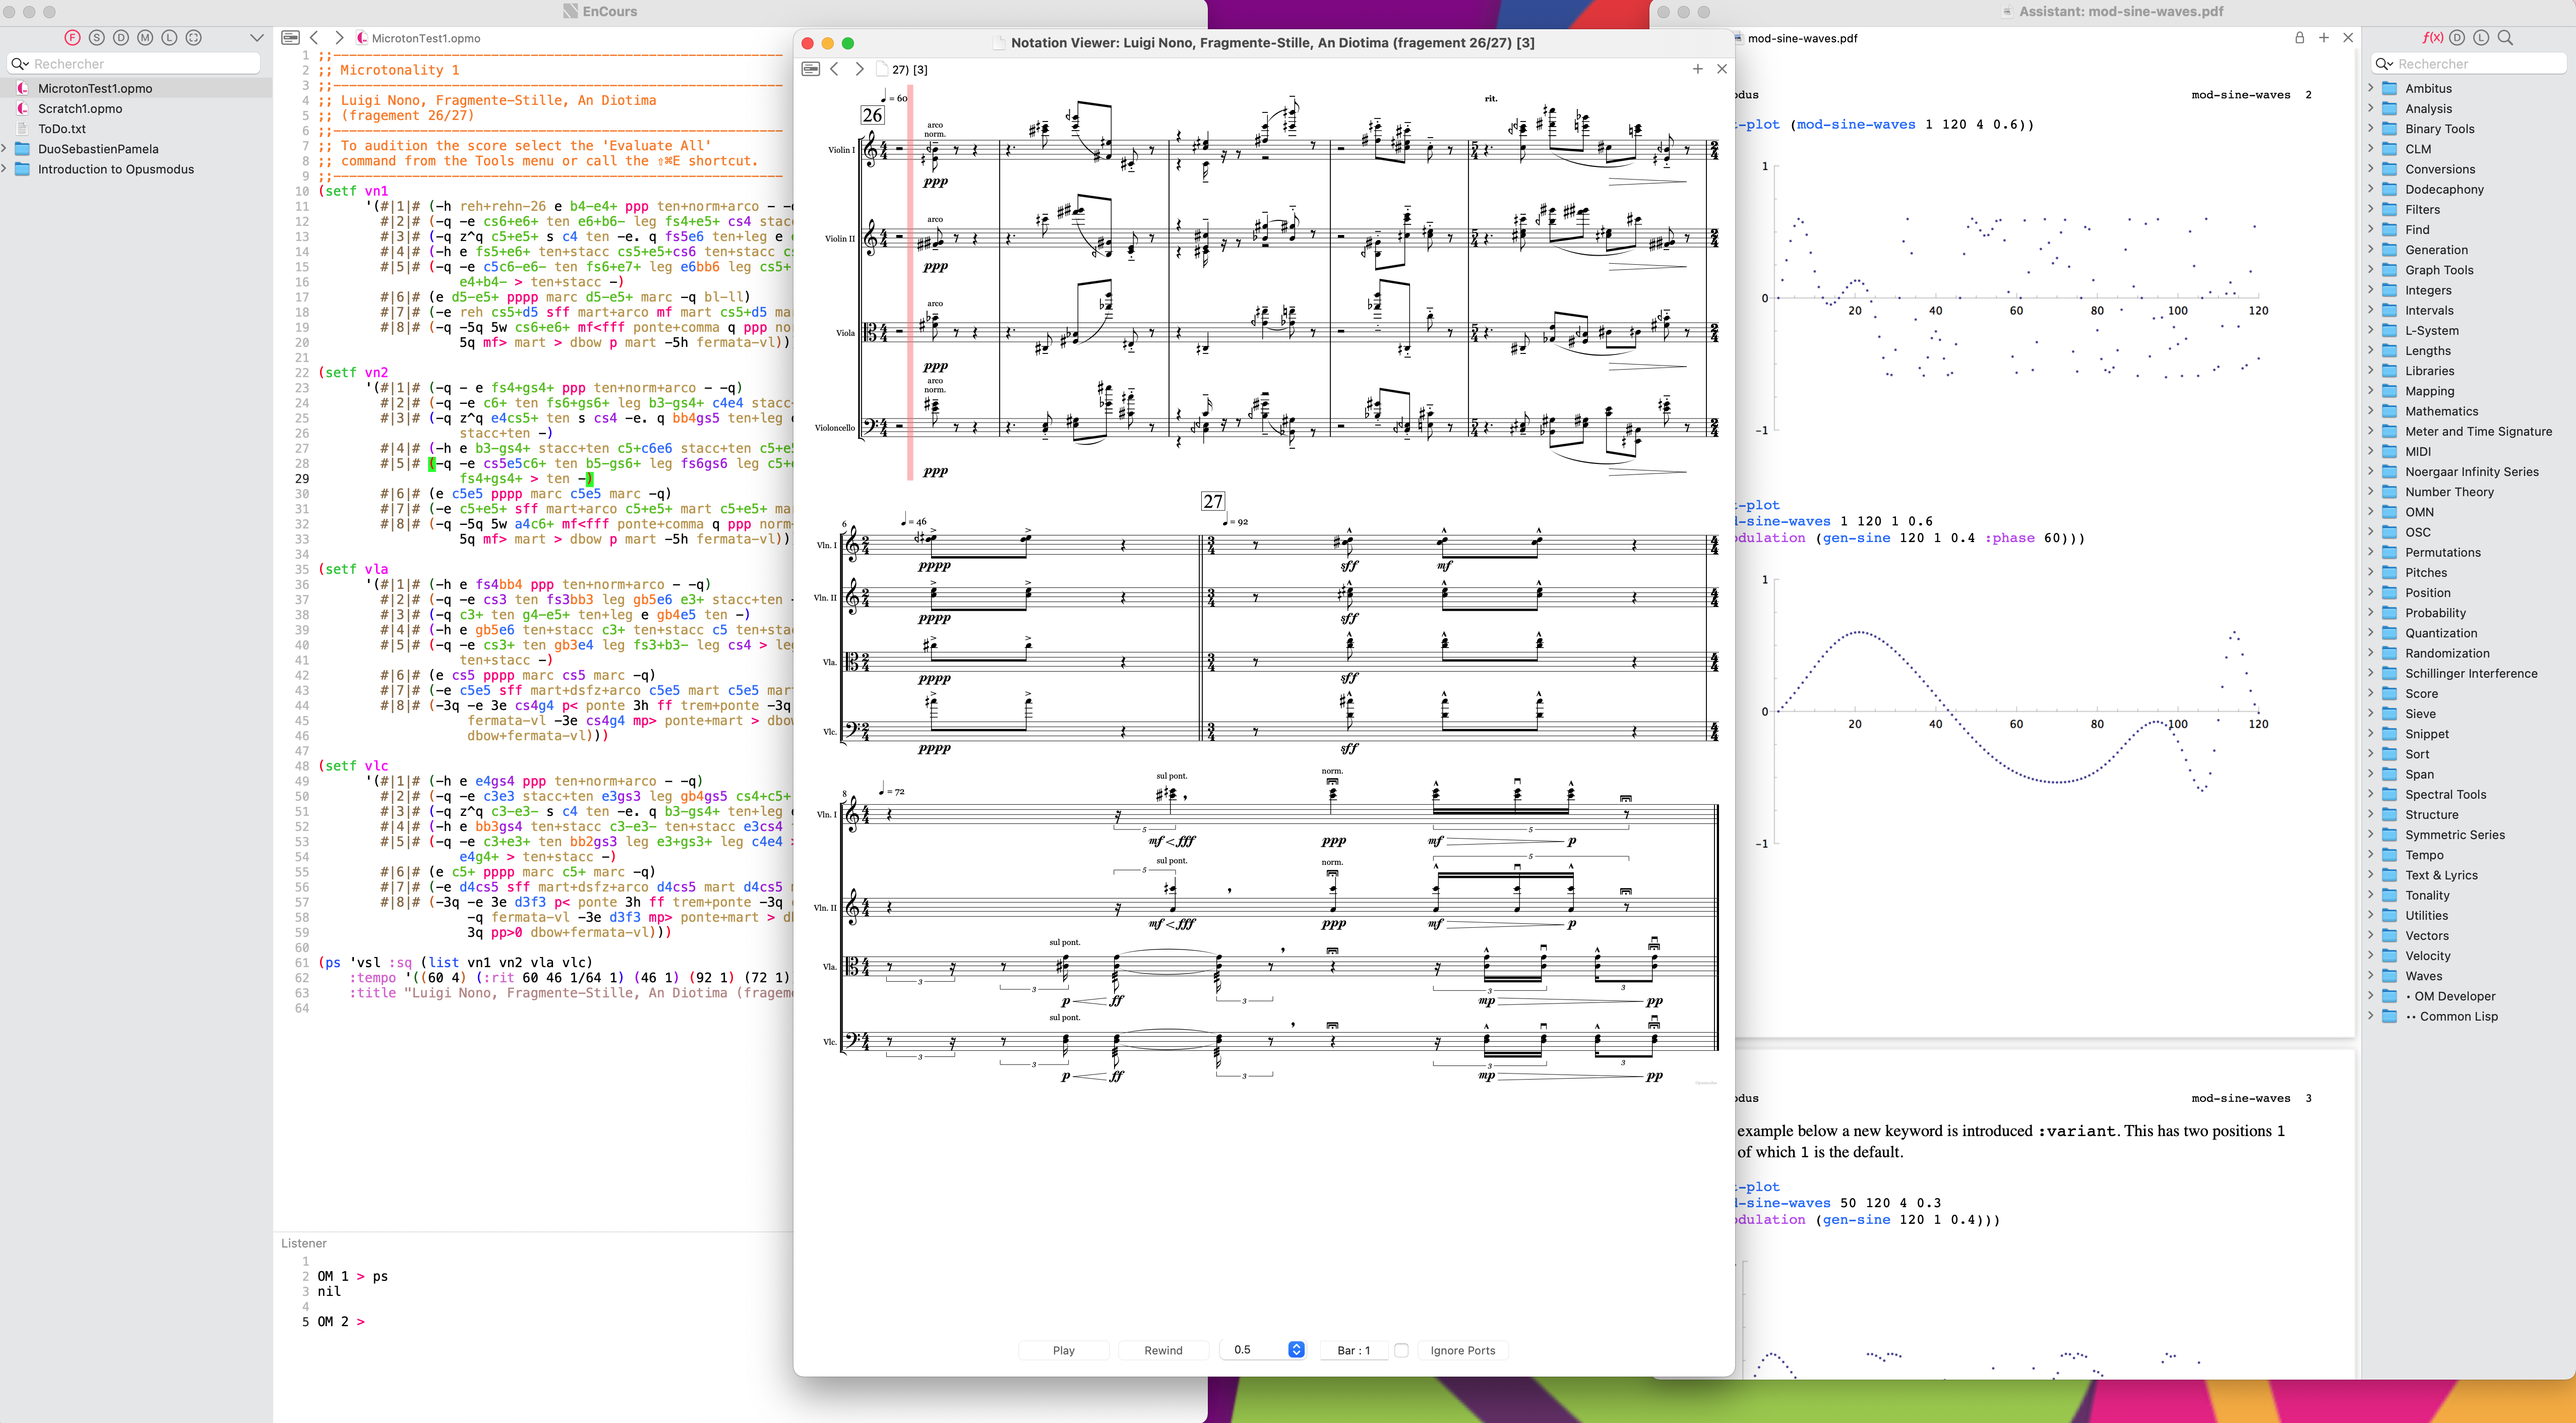Select the Common Lisp folder
This screenshot has height=1423, width=2576.
(x=2451, y=1016)
